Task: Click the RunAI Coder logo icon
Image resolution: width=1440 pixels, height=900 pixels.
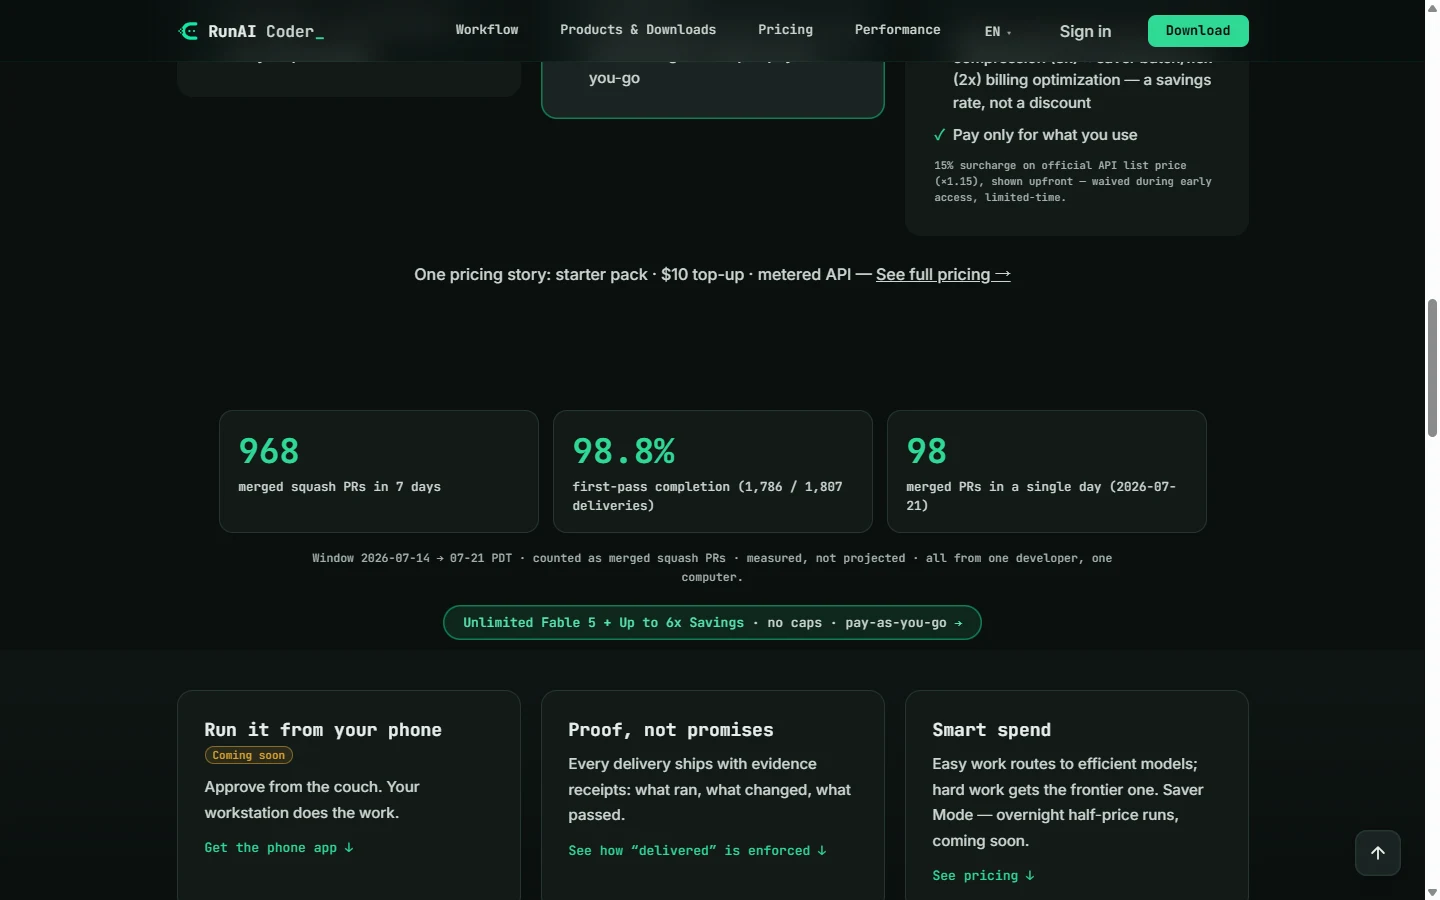Action: pos(188,31)
